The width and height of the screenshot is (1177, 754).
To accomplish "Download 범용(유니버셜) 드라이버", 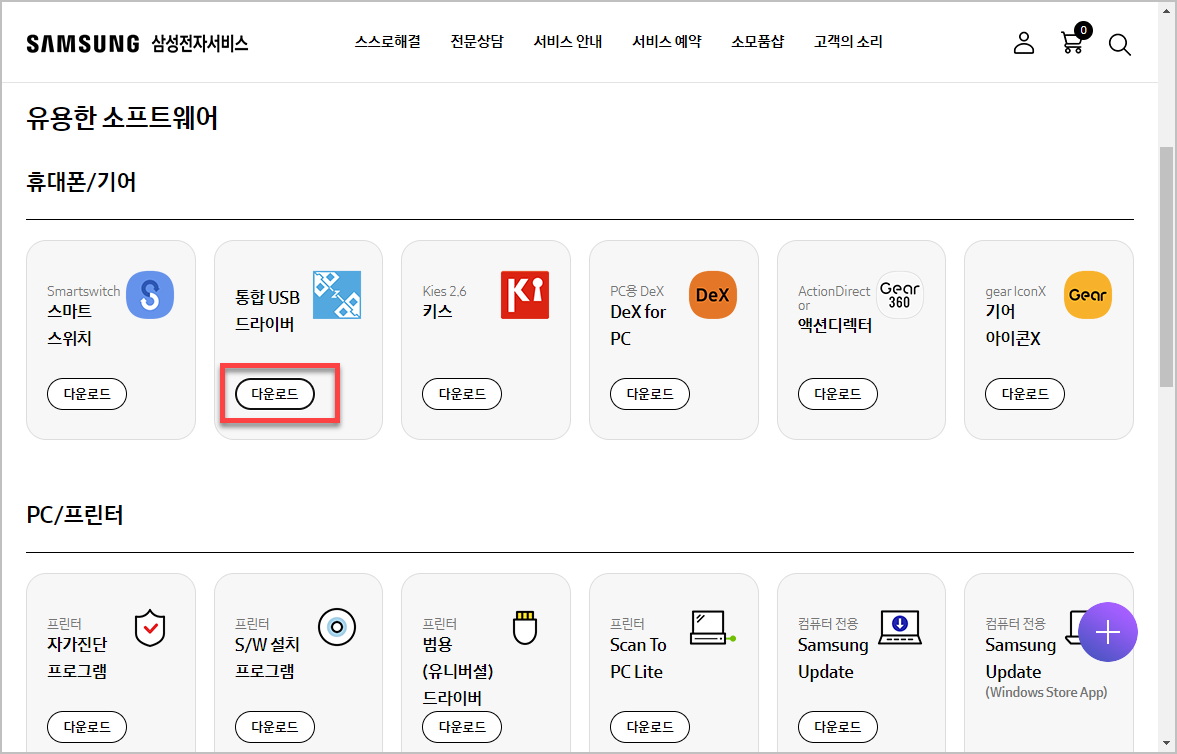I will pos(462,726).
